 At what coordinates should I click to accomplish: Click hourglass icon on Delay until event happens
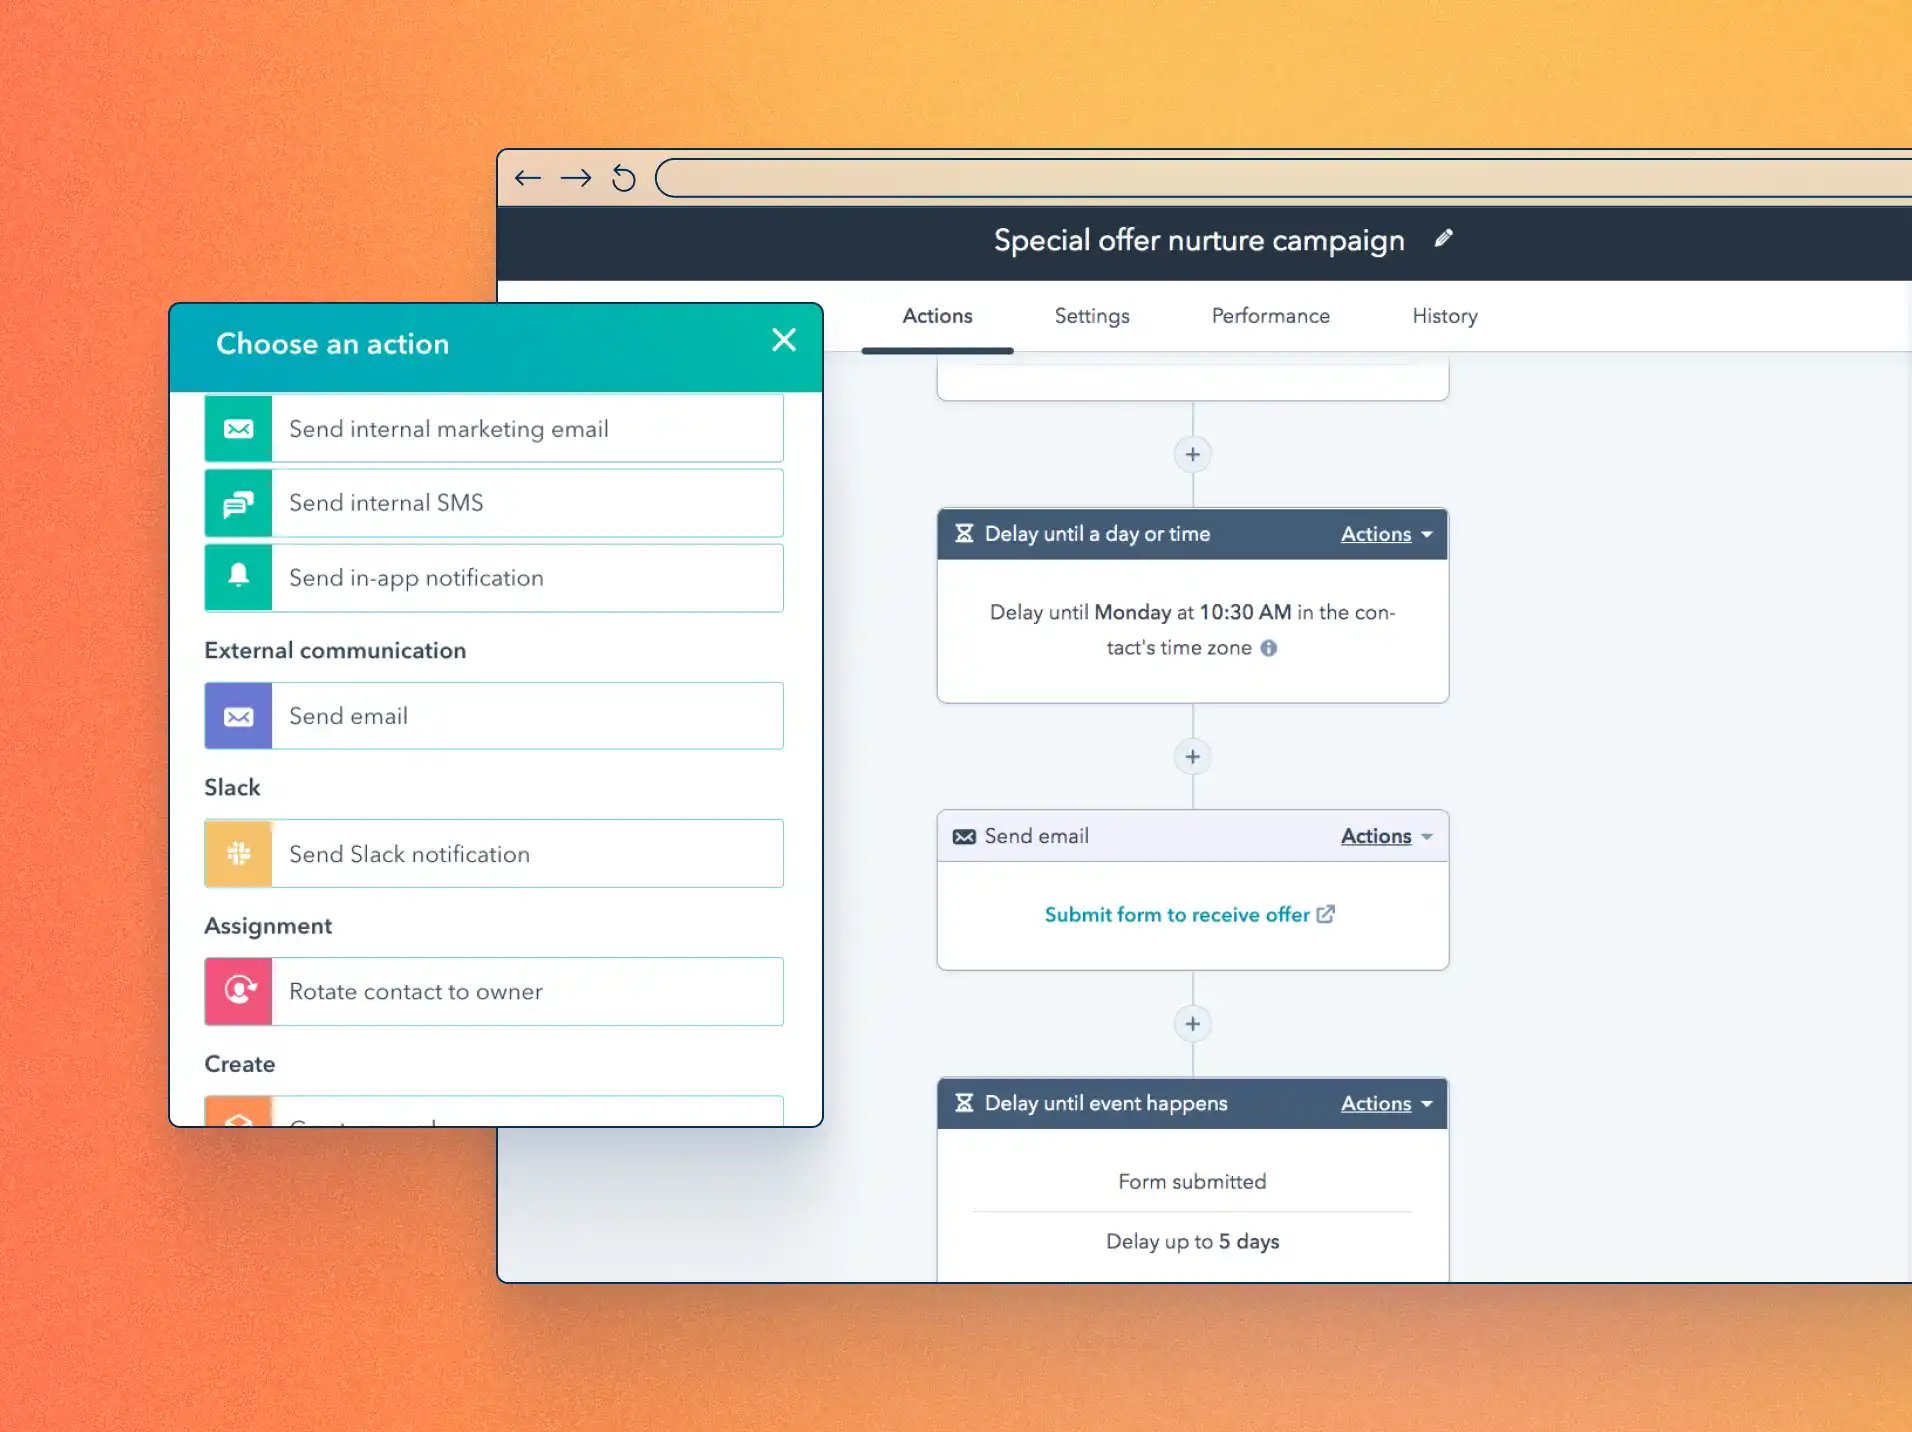point(964,1103)
